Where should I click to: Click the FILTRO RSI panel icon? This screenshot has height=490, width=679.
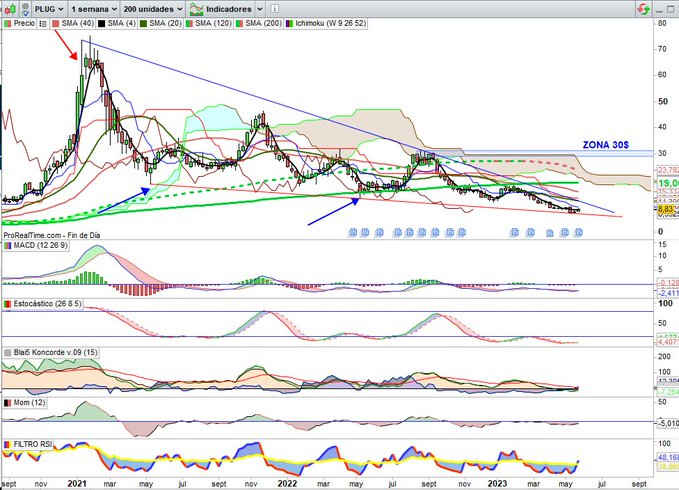point(7,444)
